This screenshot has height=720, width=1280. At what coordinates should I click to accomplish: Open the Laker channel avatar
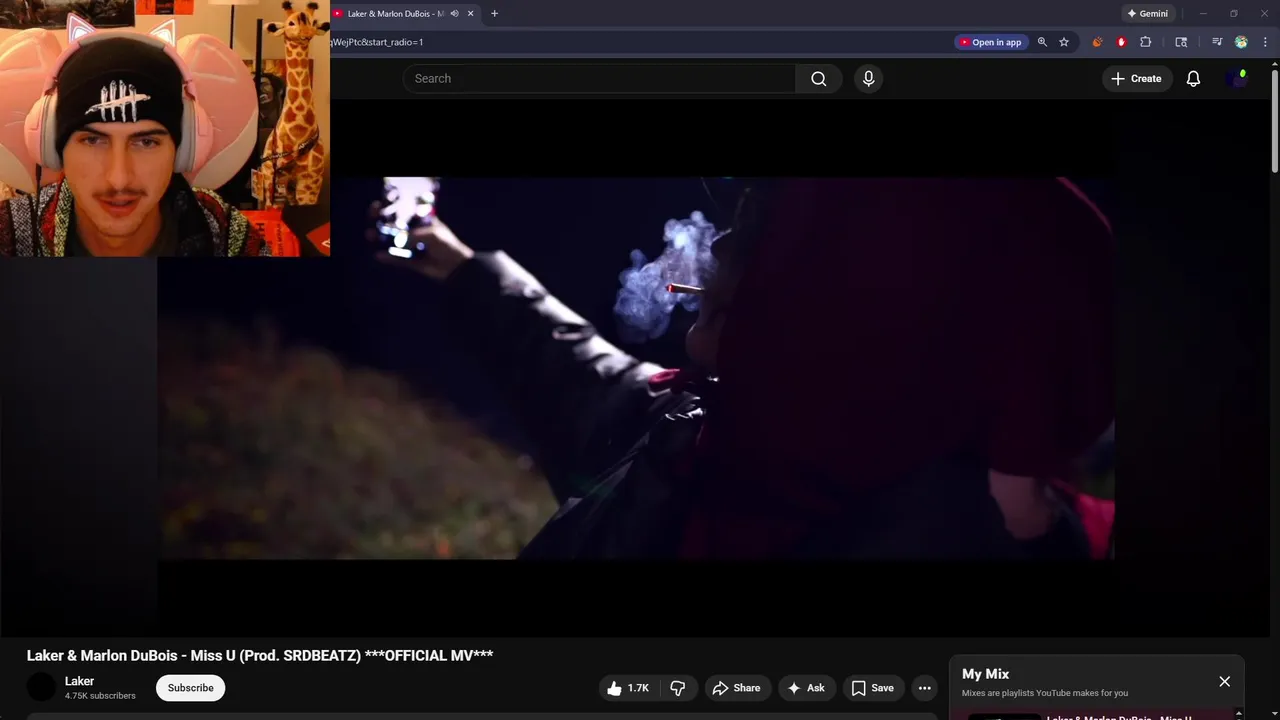point(41,688)
